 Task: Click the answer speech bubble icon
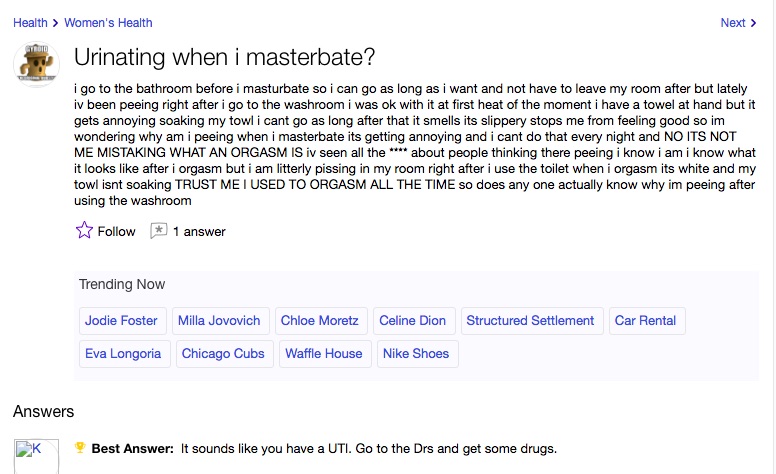coord(158,231)
